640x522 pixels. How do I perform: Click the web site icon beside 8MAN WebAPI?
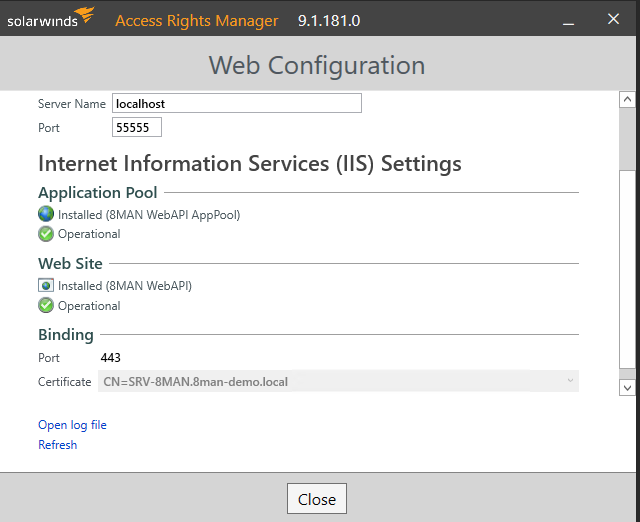tap(46, 285)
